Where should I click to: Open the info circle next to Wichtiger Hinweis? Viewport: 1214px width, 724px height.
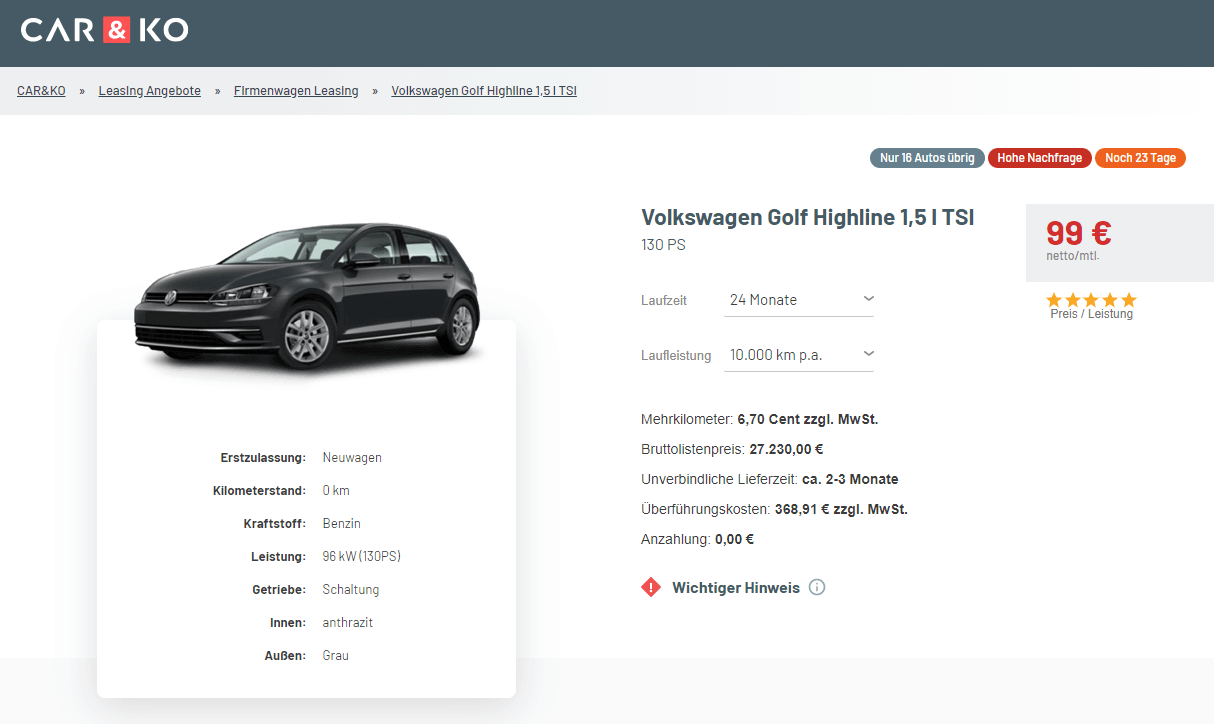point(817,587)
